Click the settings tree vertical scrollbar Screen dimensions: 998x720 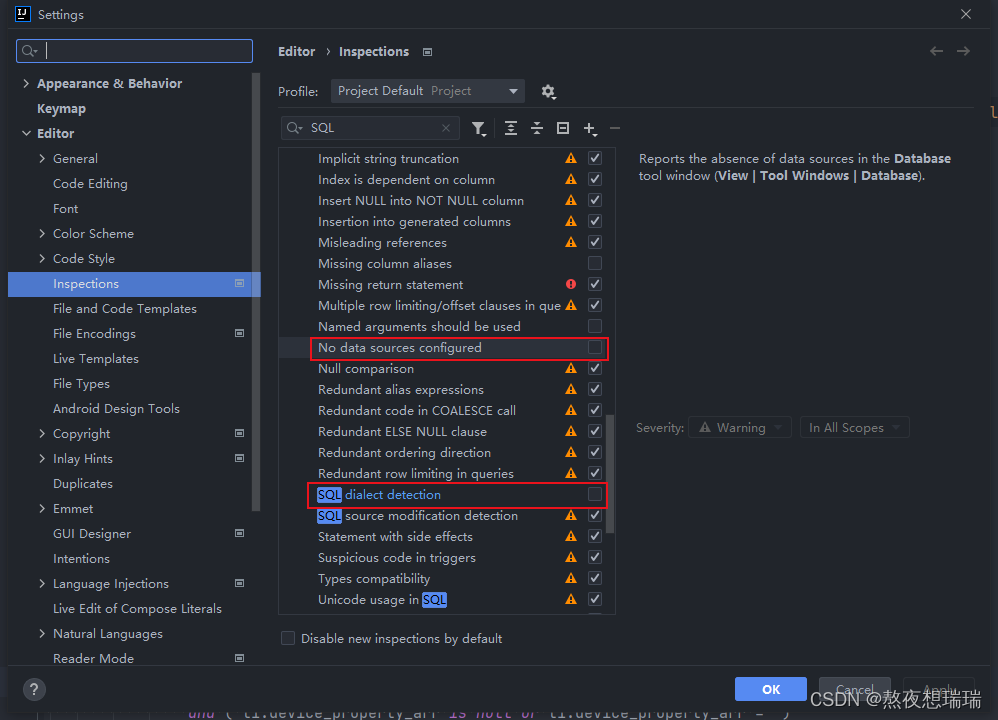(256, 292)
